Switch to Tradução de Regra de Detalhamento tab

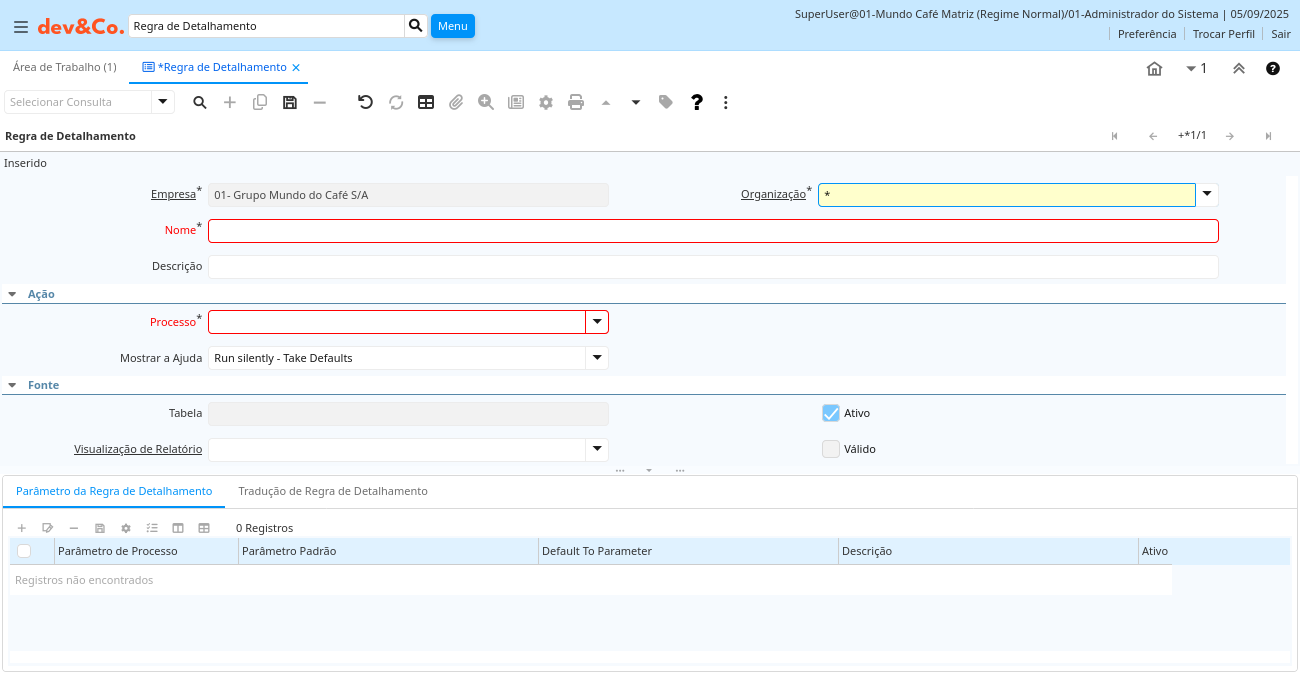click(332, 491)
